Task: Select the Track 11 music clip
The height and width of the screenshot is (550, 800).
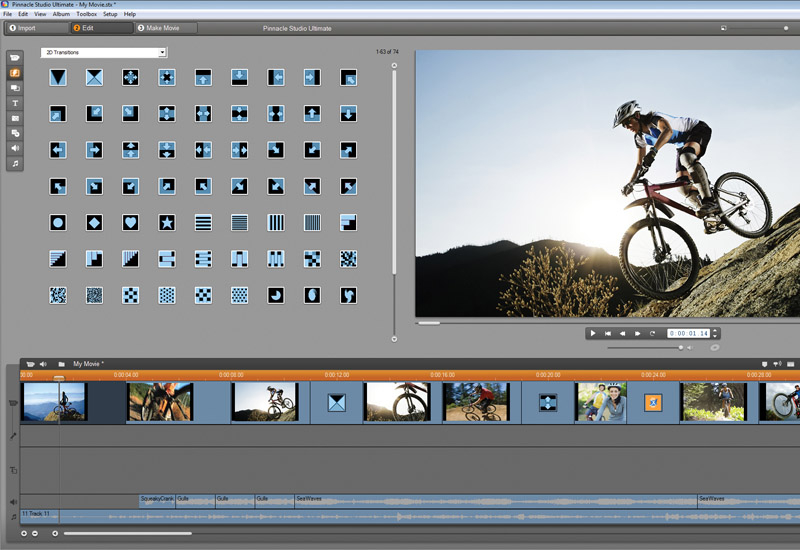Action: 410,516
